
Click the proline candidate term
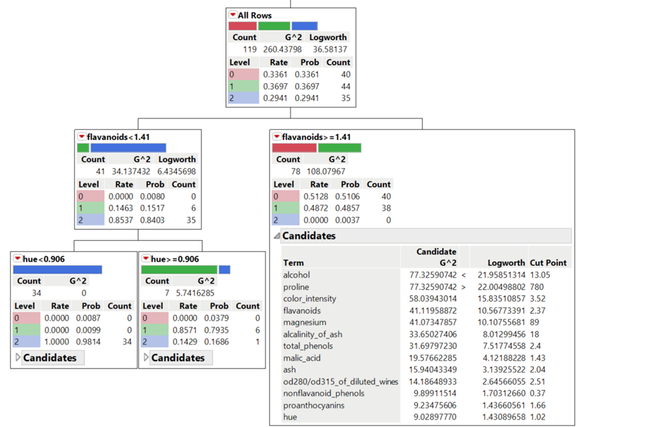(296, 287)
